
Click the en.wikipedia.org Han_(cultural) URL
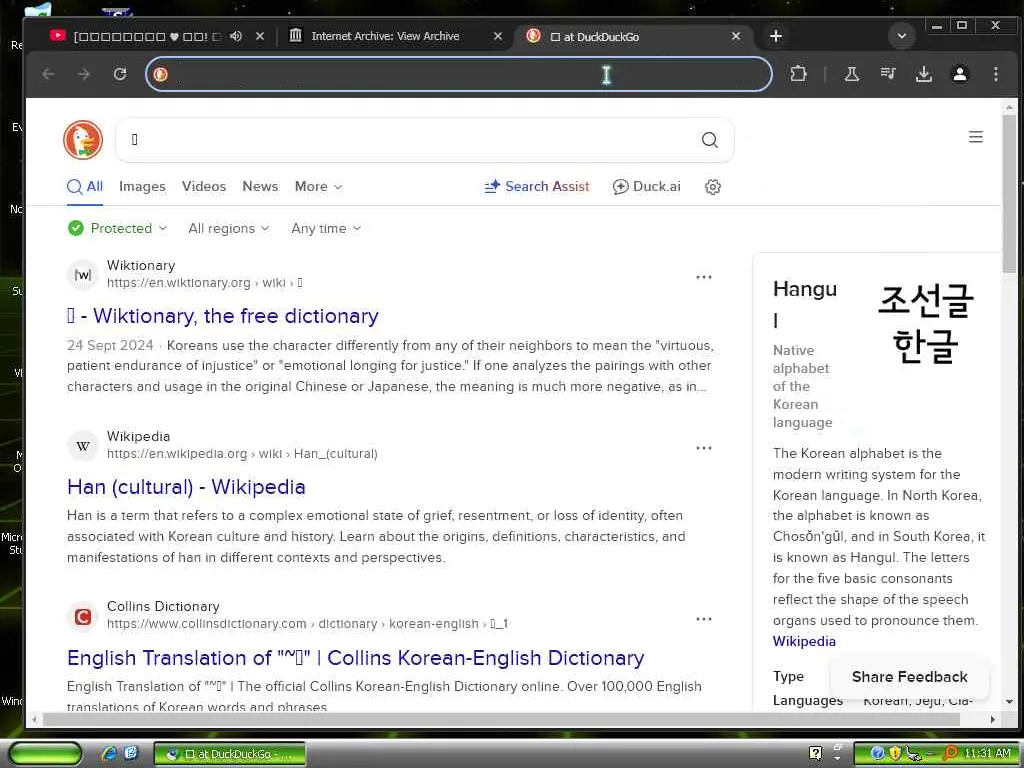click(x=242, y=454)
